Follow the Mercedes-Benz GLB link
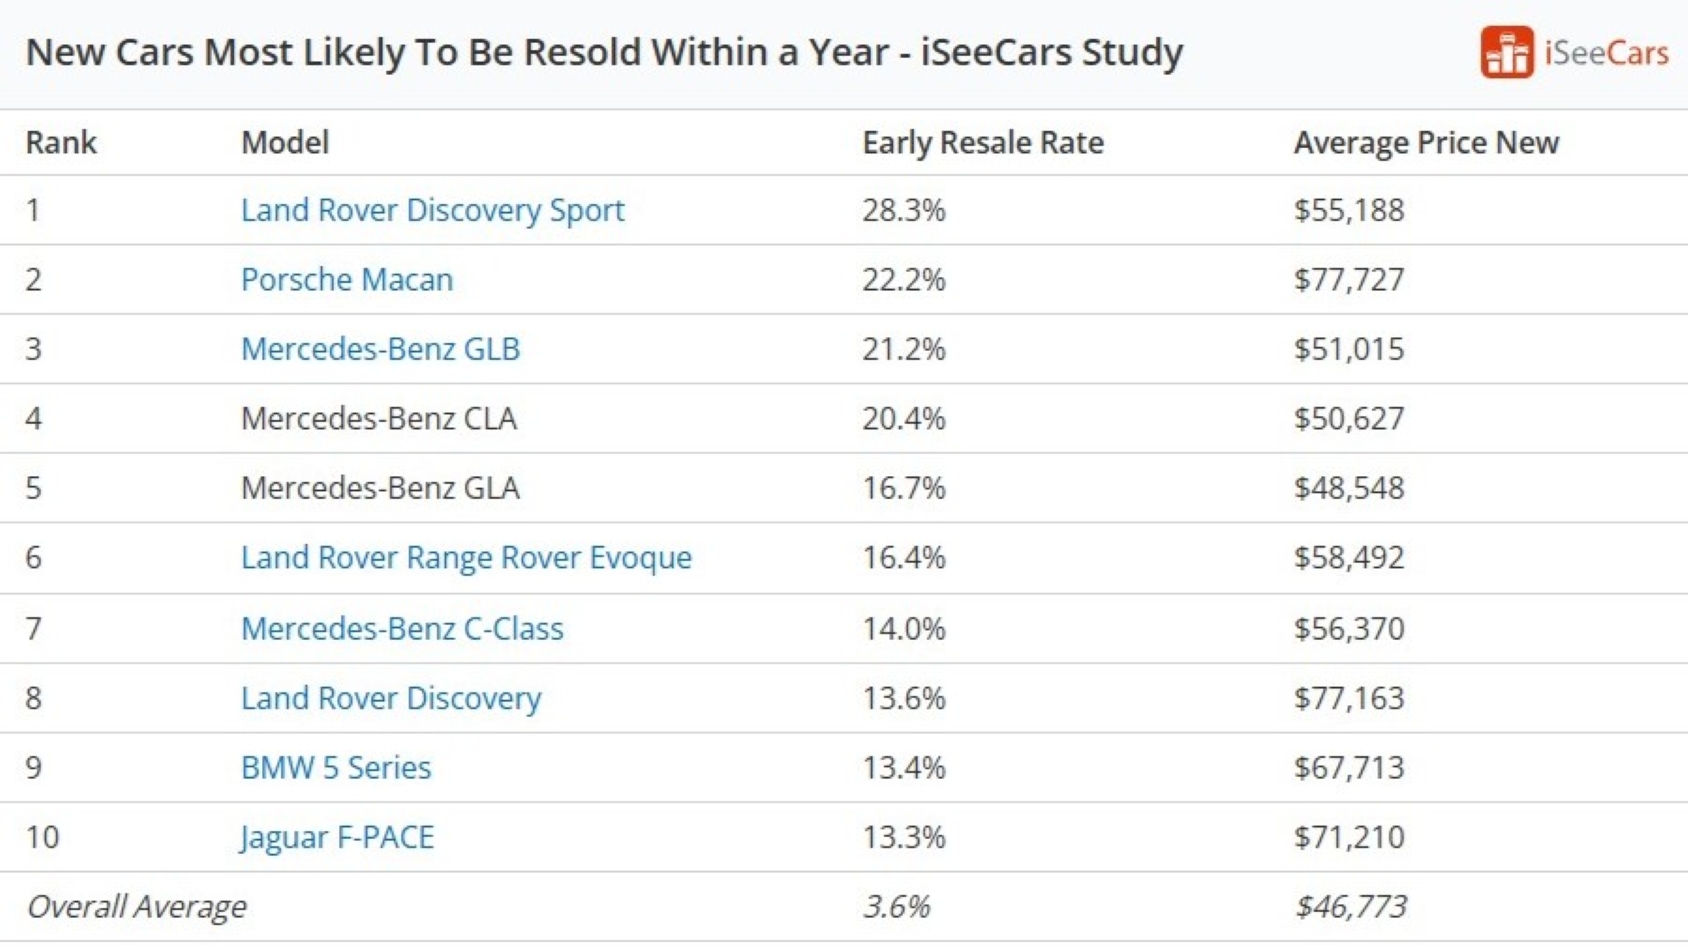1688x950 pixels. pos(380,349)
